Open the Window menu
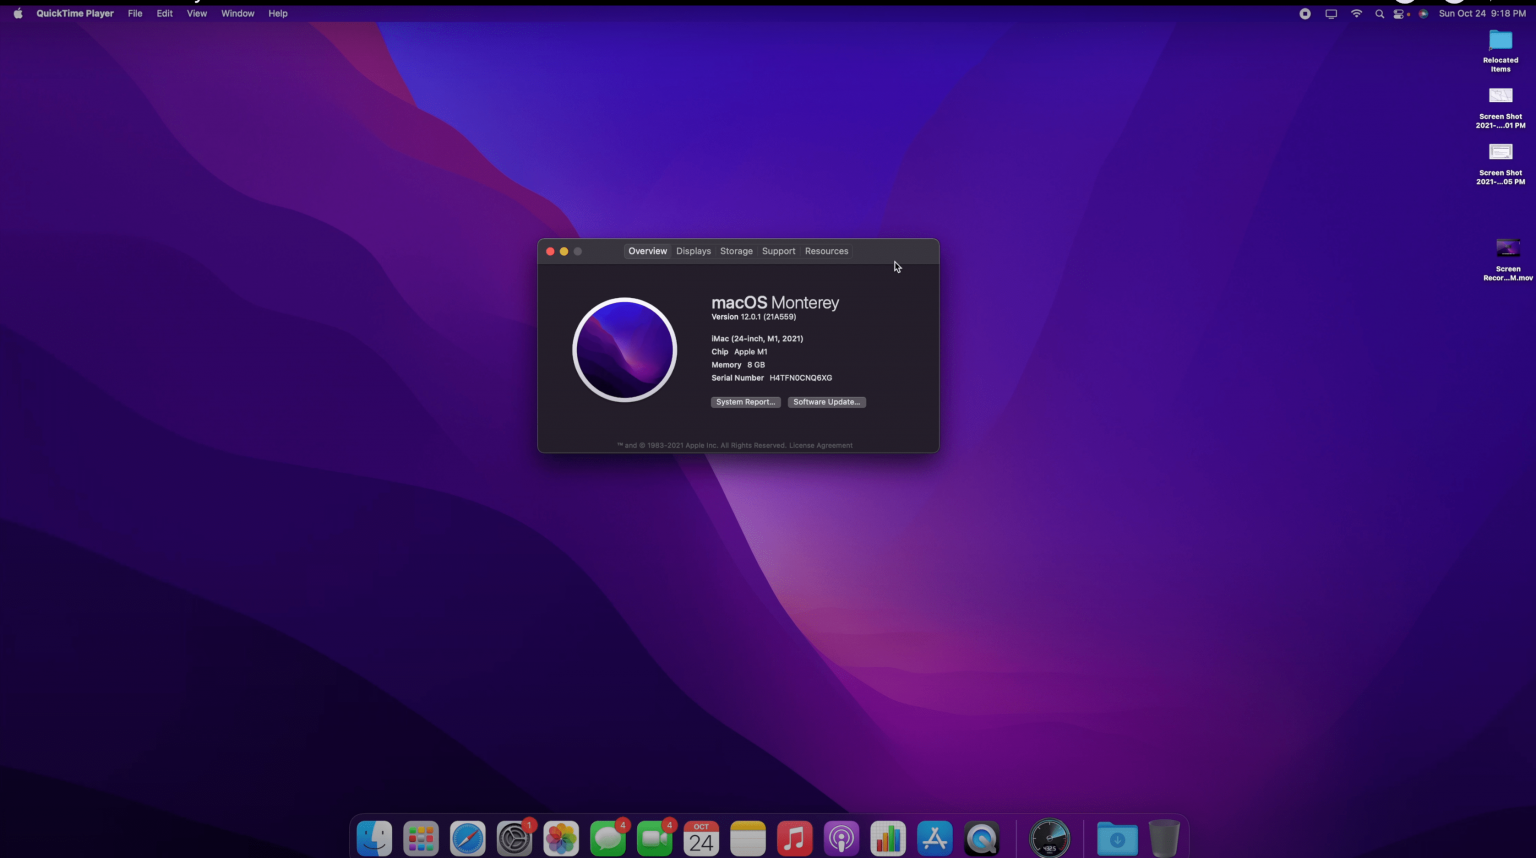This screenshot has height=858, width=1536. click(237, 13)
